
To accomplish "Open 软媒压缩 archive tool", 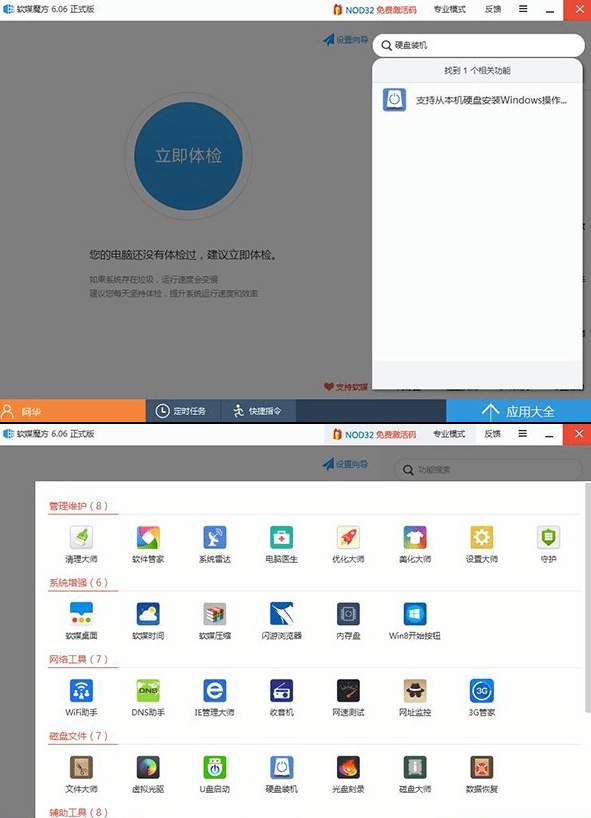I will [215, 621].
